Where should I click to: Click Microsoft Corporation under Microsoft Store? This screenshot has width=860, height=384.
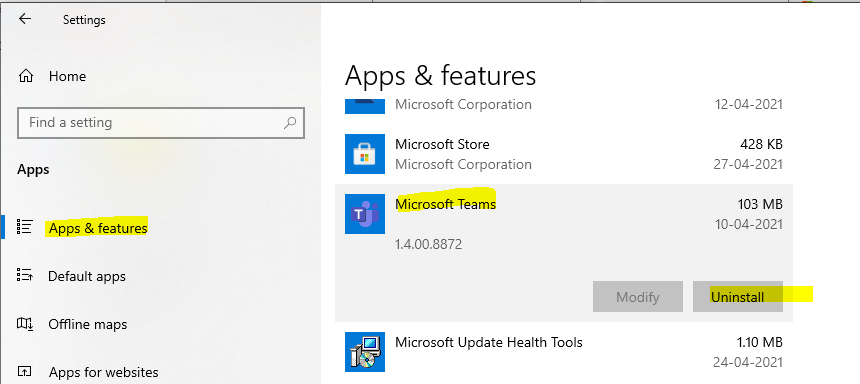coord(463,164)
